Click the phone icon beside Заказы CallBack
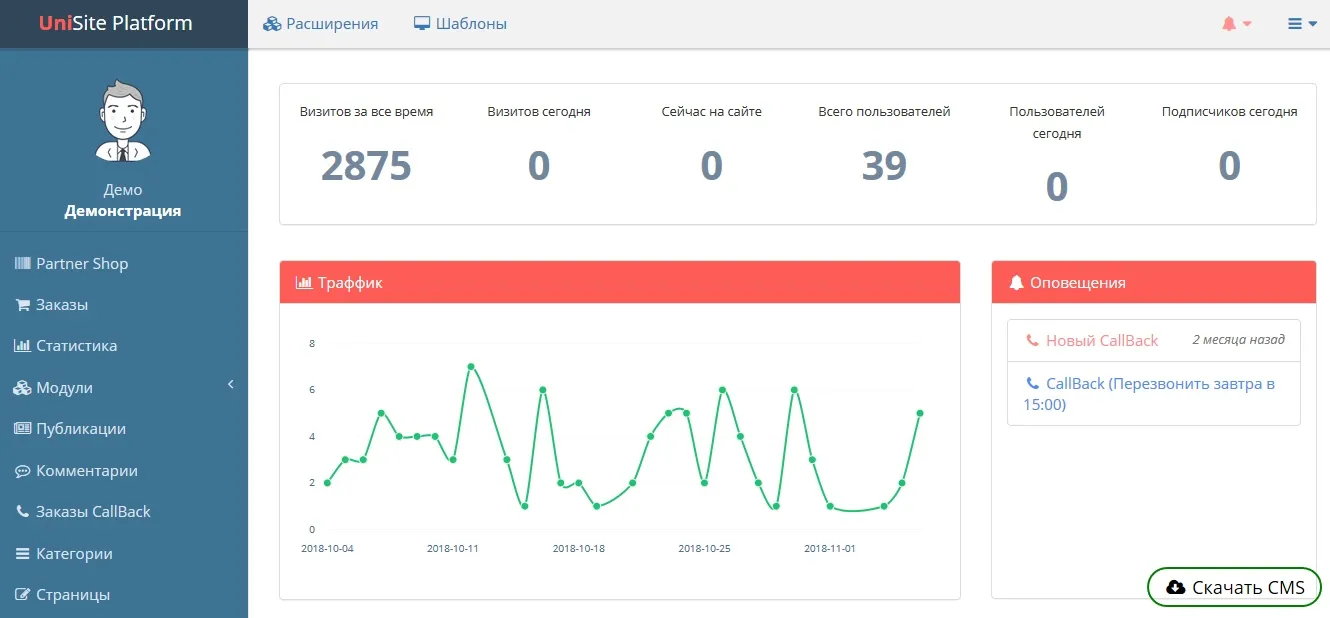The width and height of the screenshot is (1330, 618). [22, 512]
